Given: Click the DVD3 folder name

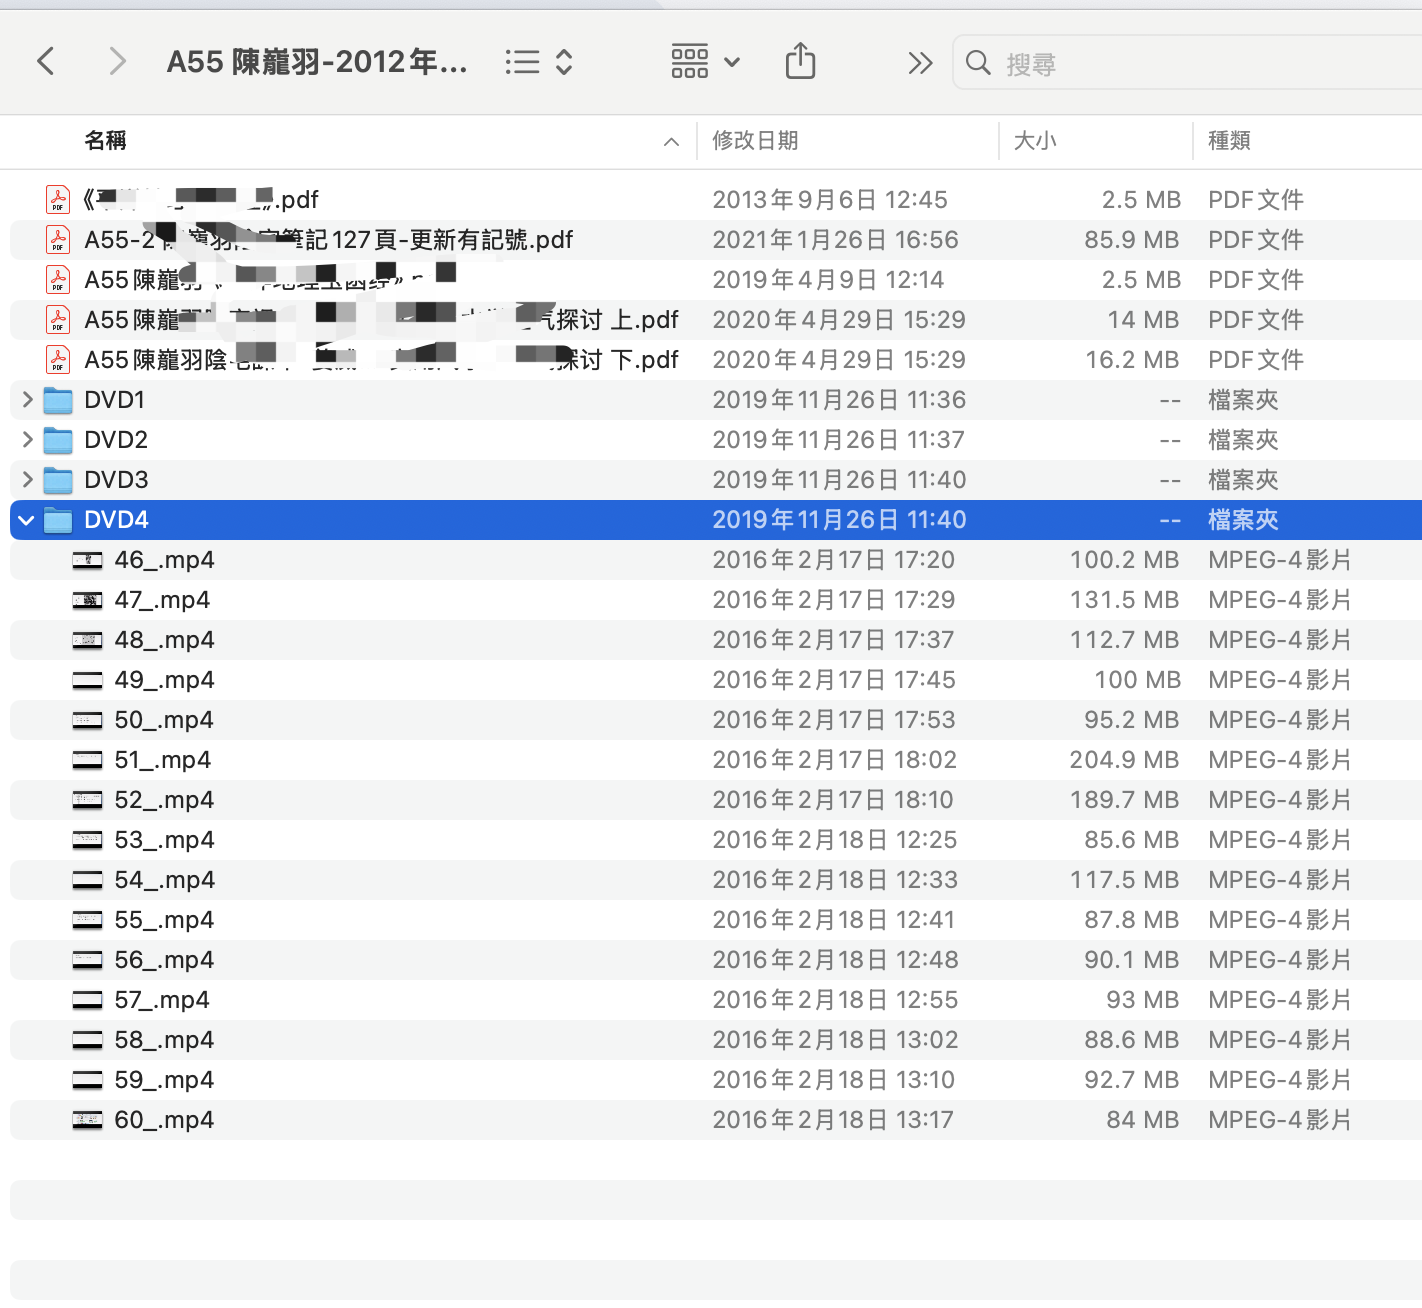Looking at the screenshot, I should [x=116, y=480].
